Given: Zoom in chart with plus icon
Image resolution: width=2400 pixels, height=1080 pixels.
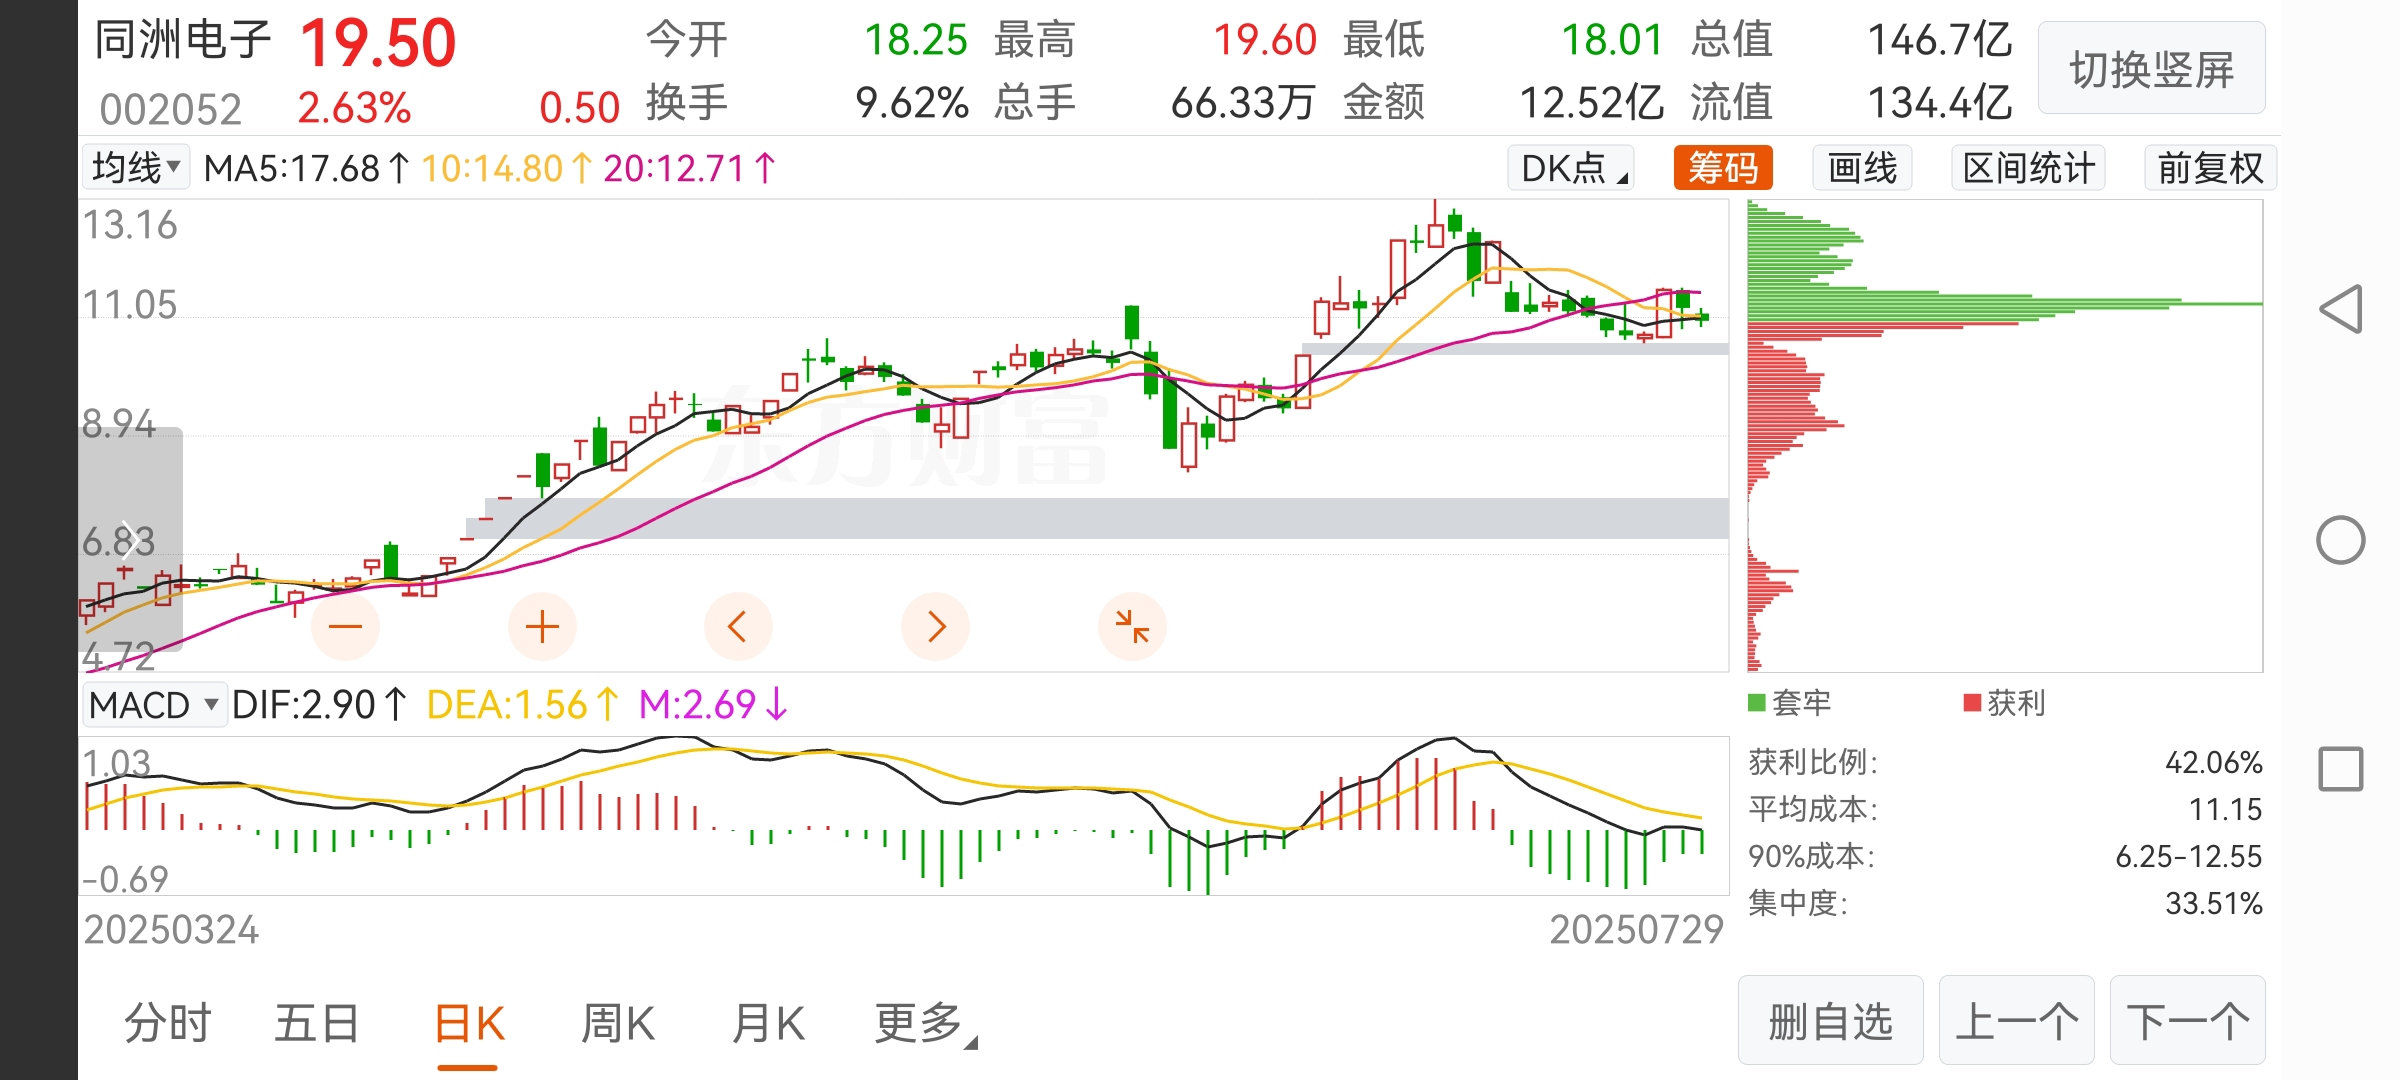Looking at the screenshot, I should (542, 627).
